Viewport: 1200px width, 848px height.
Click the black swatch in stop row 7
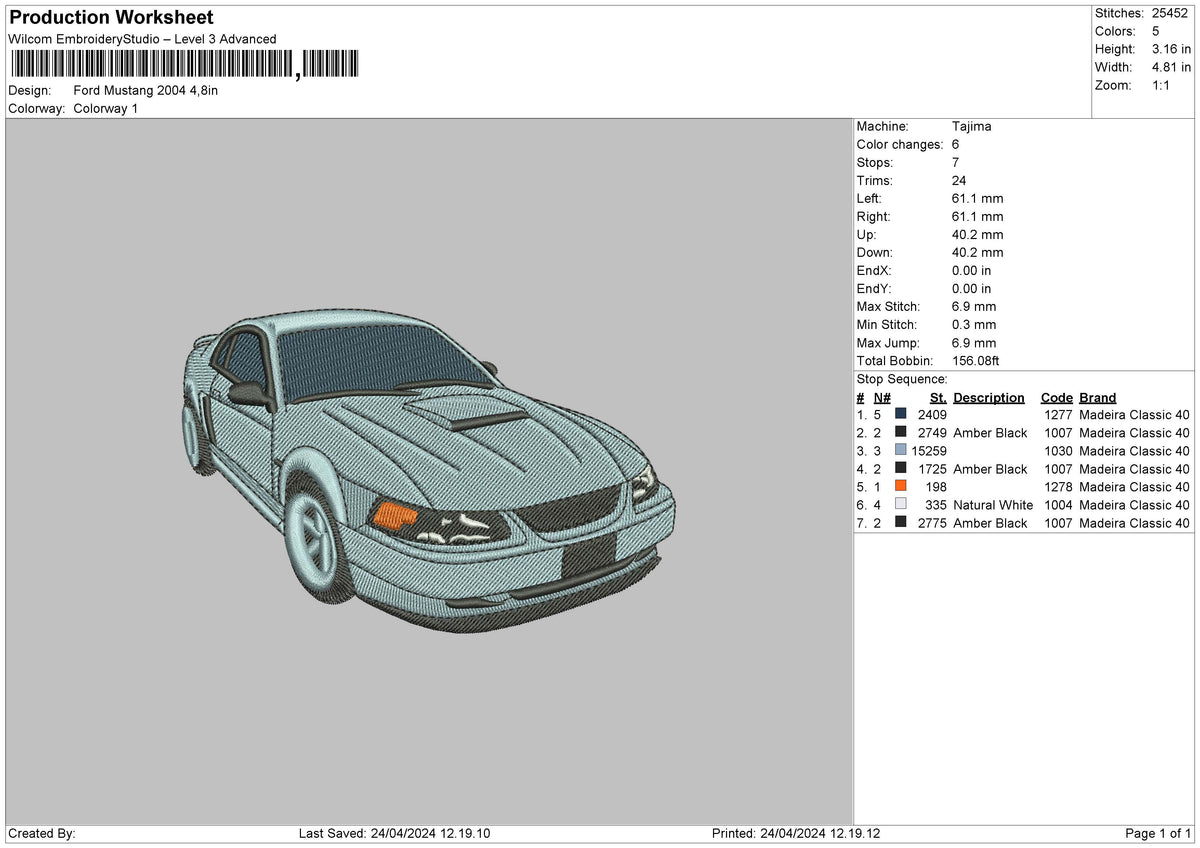pos(901,522)
